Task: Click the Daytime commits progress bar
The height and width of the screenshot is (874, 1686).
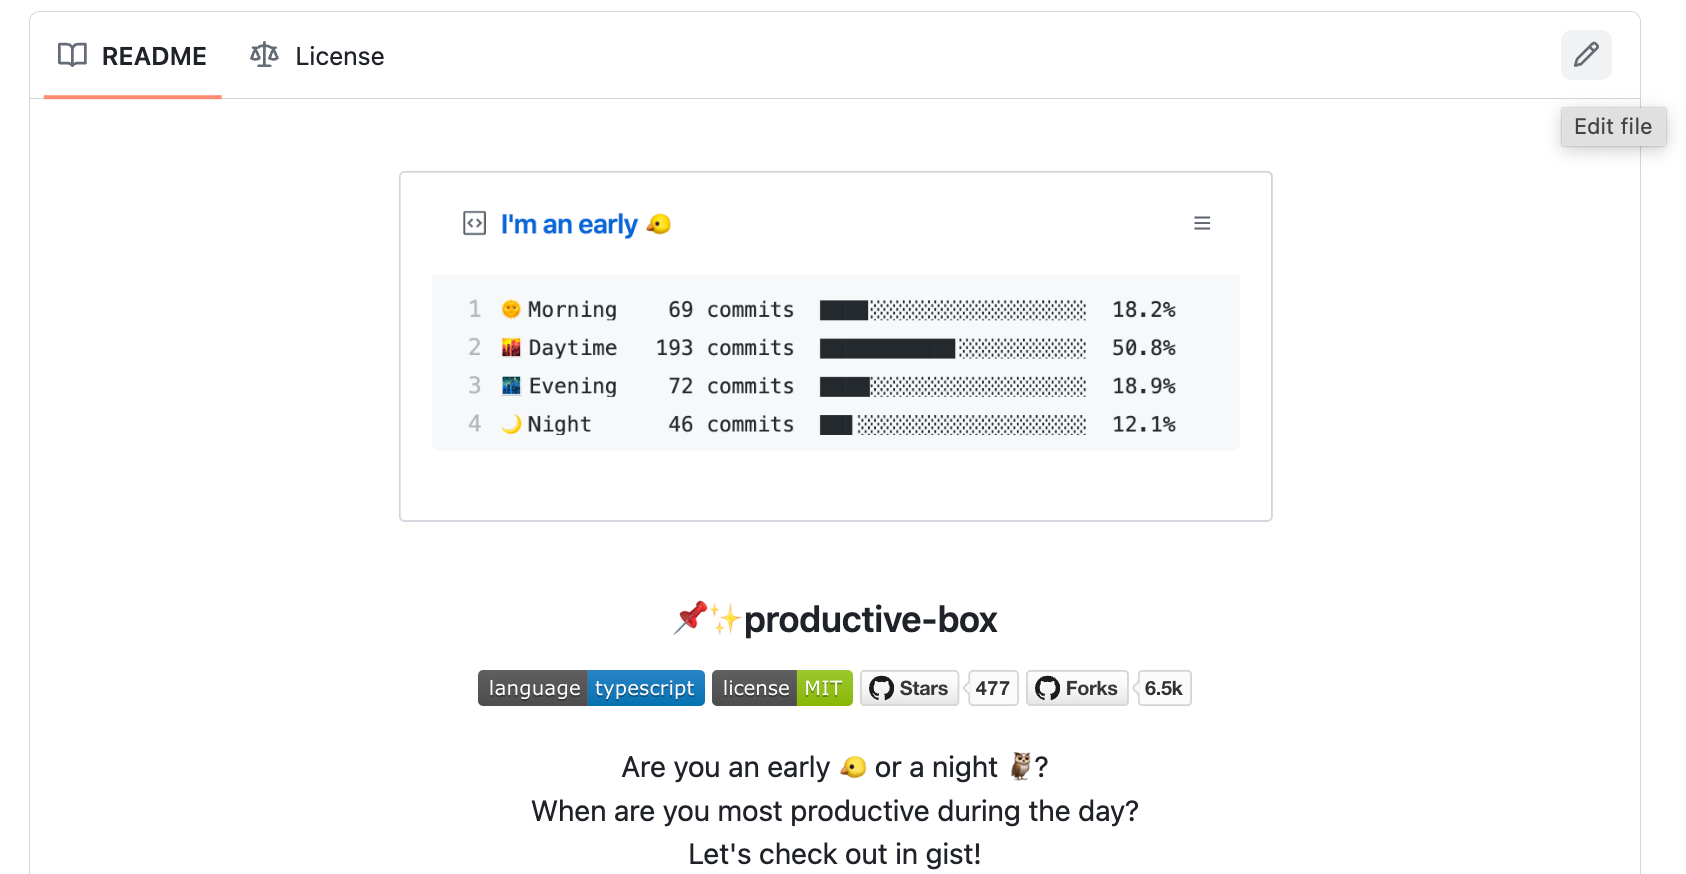Action: coord(953,348)
